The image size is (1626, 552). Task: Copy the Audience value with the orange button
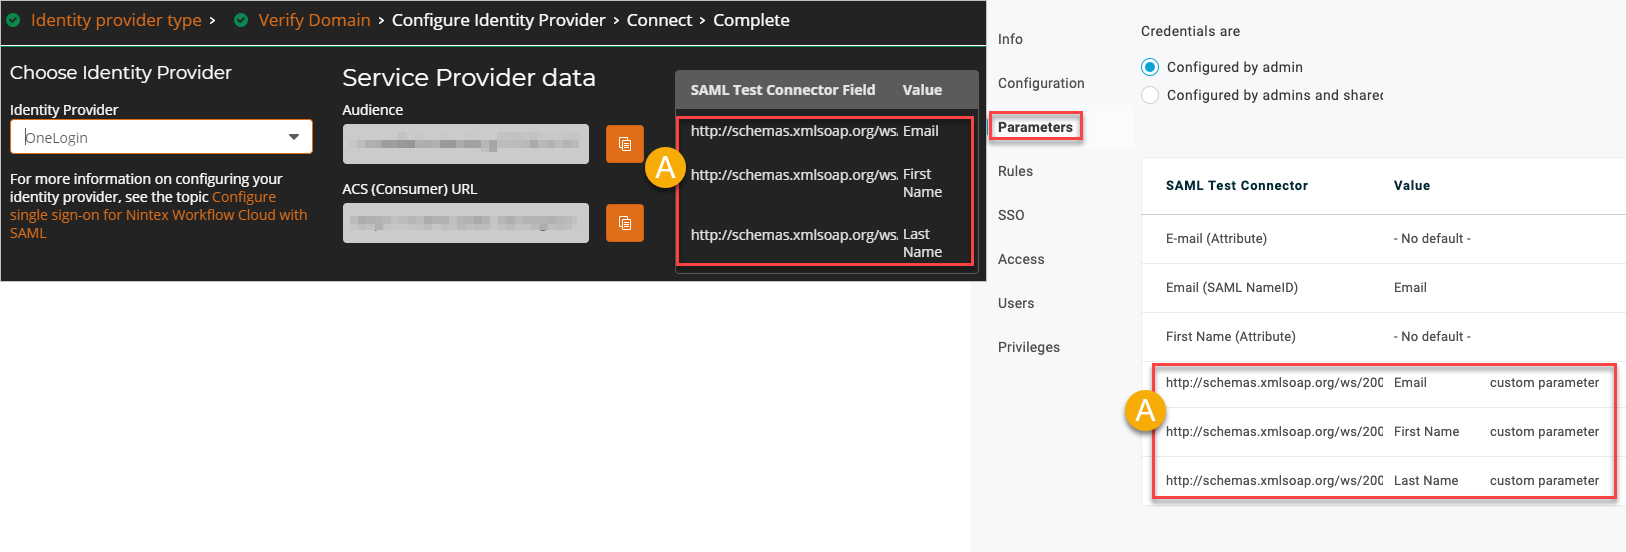tap(625, 144)
